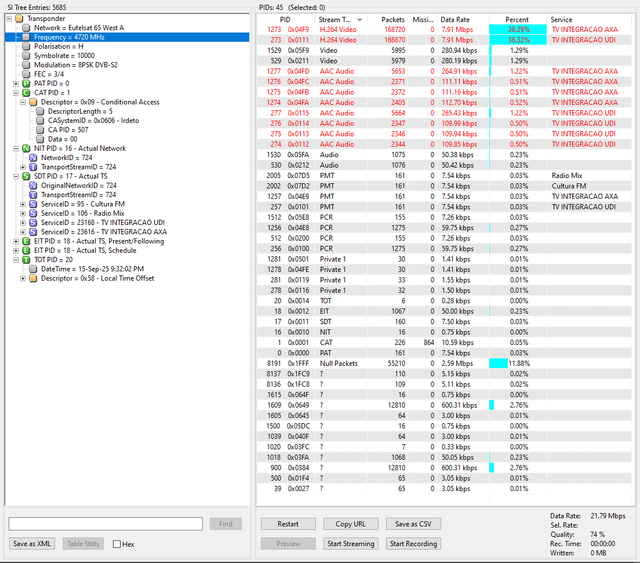Click the DateTime node icon
Viewport: 640px width, 563px height.
33,269
